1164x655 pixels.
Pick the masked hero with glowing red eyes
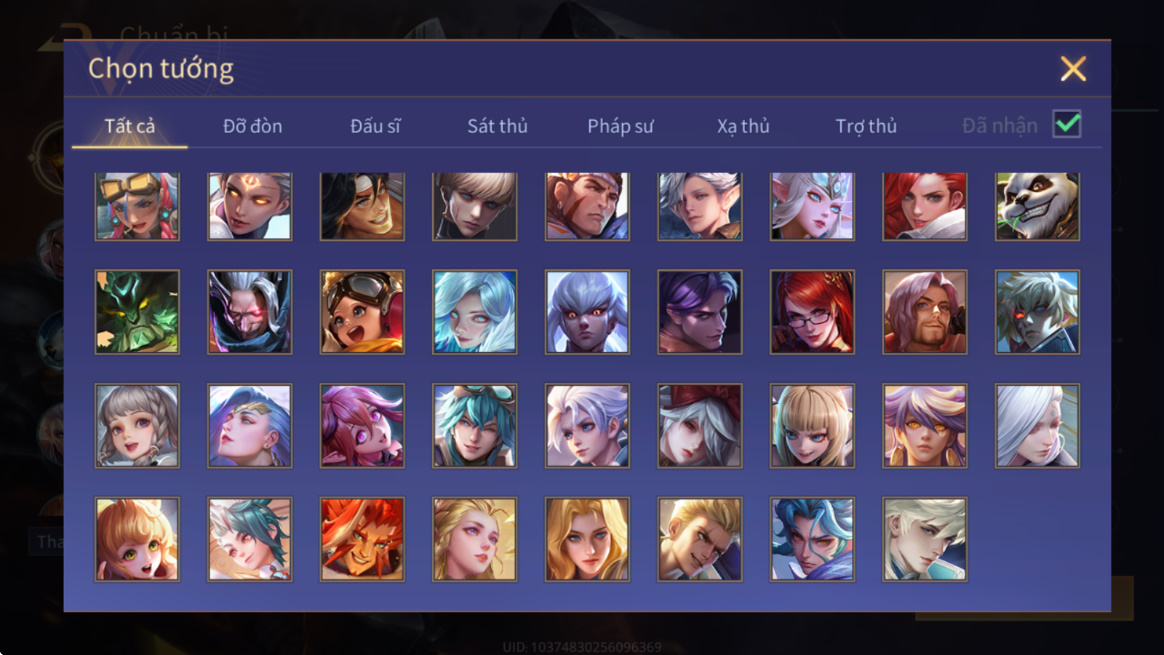pos(249,312)
